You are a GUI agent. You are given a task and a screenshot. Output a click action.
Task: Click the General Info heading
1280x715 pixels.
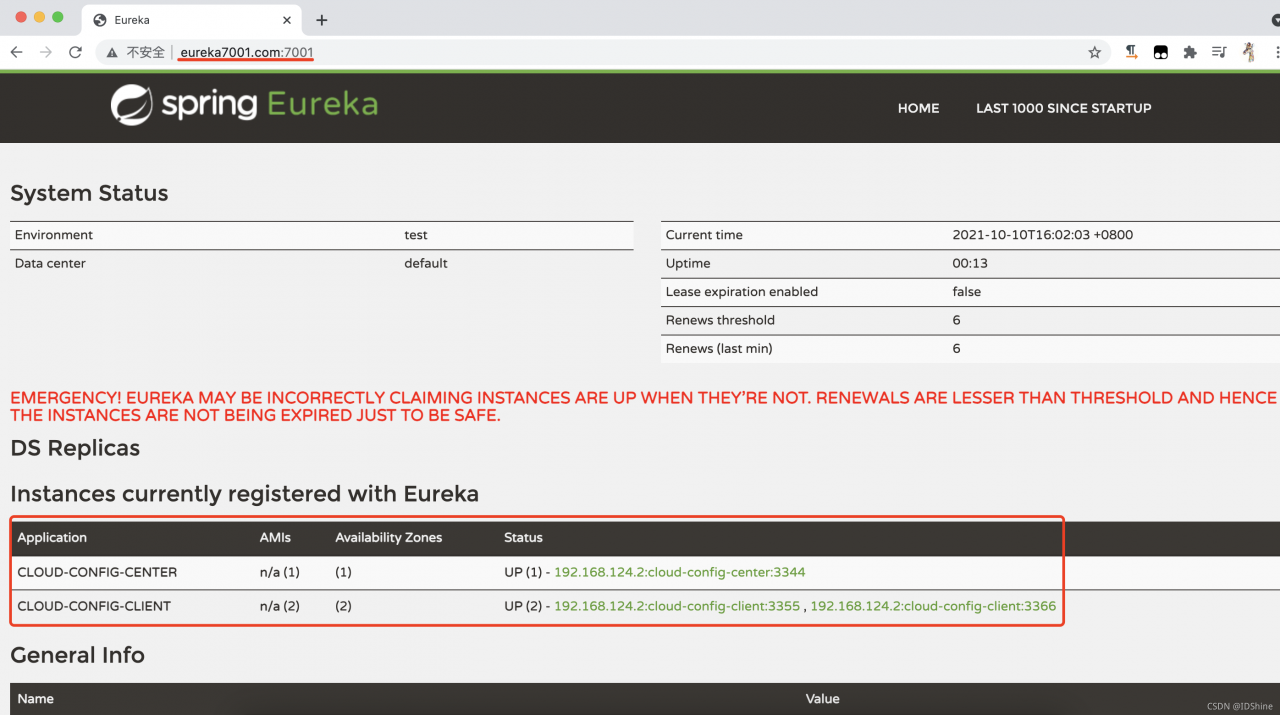pyautogui.click(x=77, y=655)
